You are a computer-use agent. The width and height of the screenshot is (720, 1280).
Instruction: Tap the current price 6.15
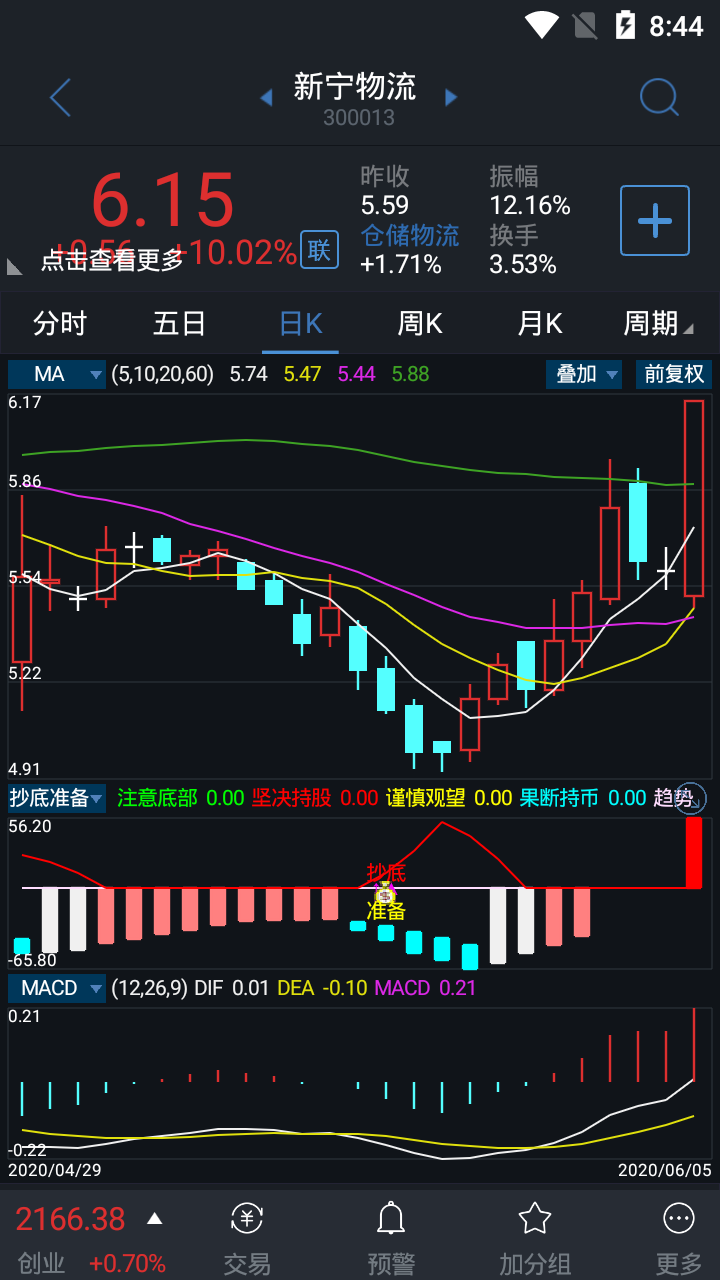[163, 200]
